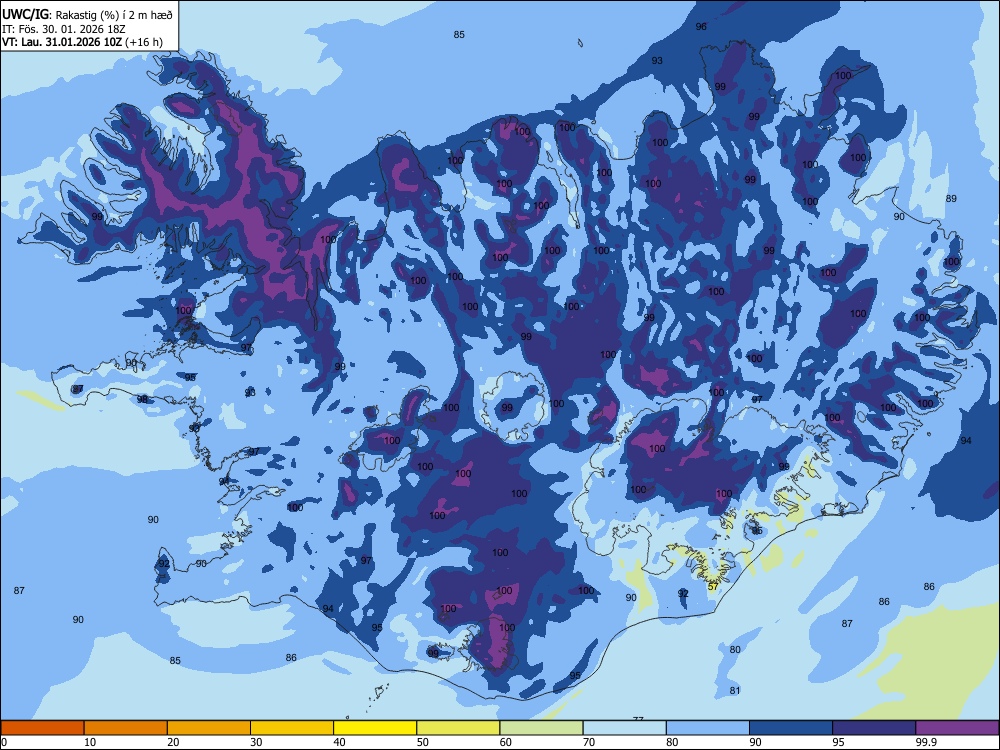The height and width of the screenshot is (750, 1000).
Task: Click the 40–50 bright yellow legend swatch
Action: click(x=375, y=728)
